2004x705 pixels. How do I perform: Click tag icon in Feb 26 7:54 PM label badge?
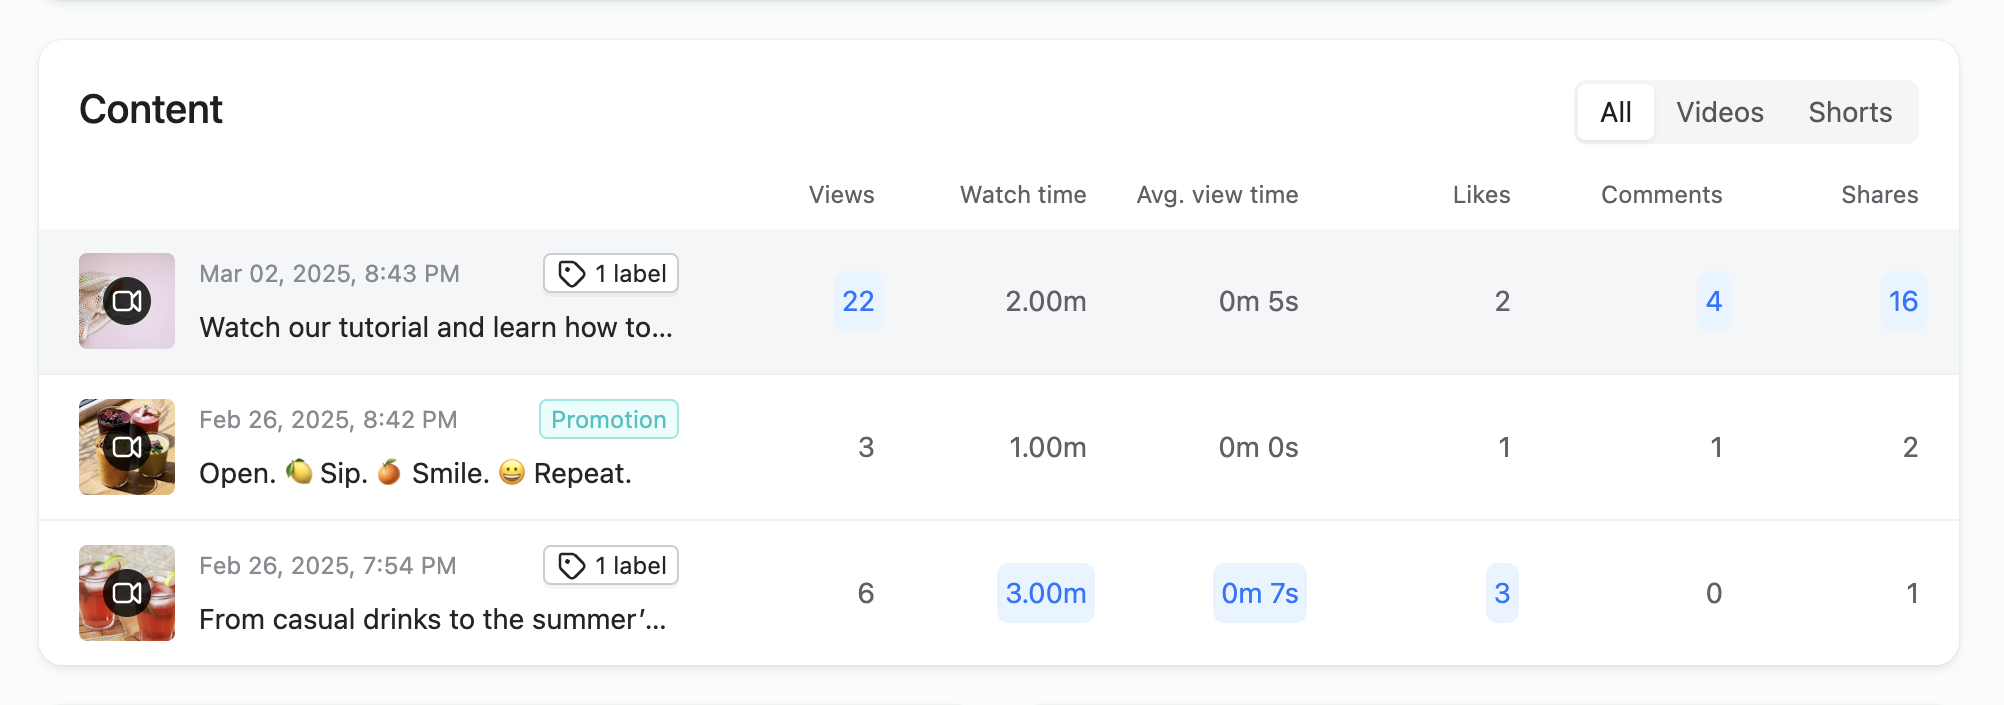(571, 566)
